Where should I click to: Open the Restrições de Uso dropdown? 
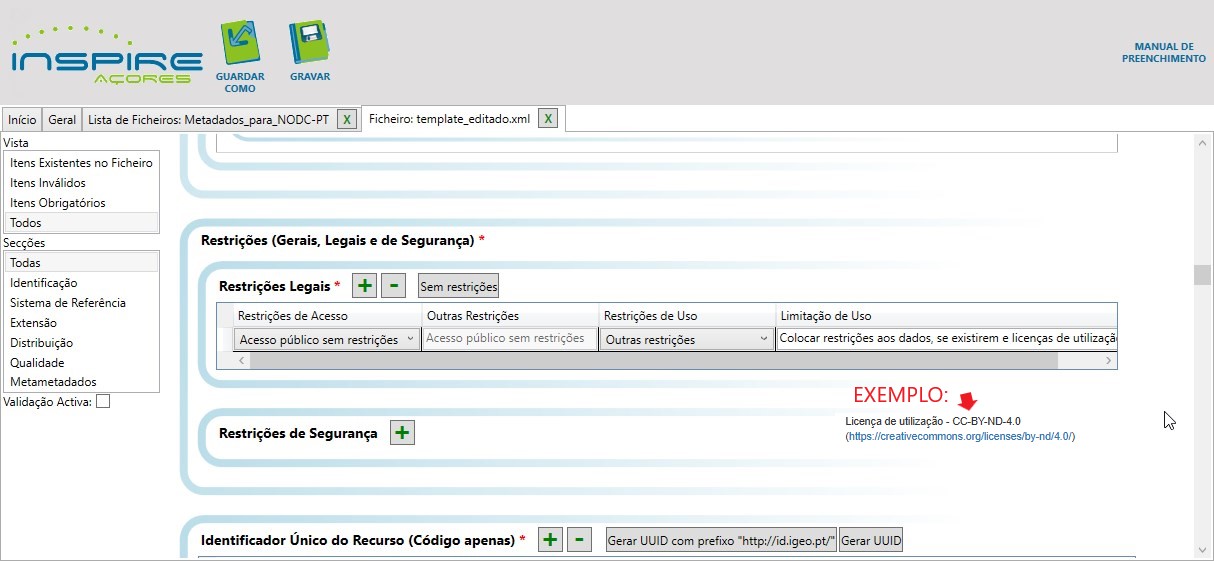point(763,339)
